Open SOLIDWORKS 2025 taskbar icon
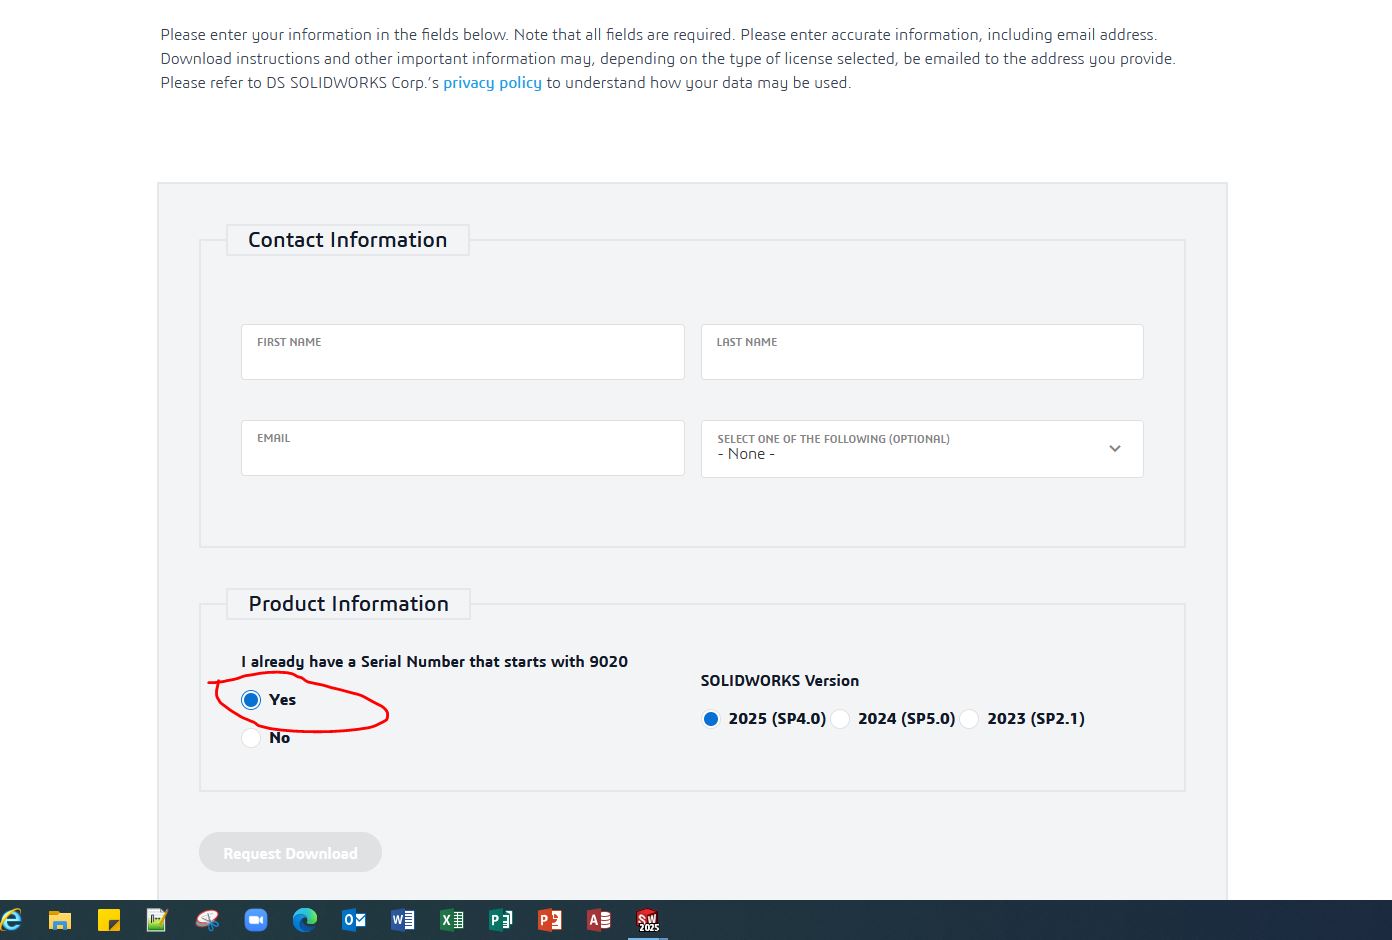 coord(648,920)
